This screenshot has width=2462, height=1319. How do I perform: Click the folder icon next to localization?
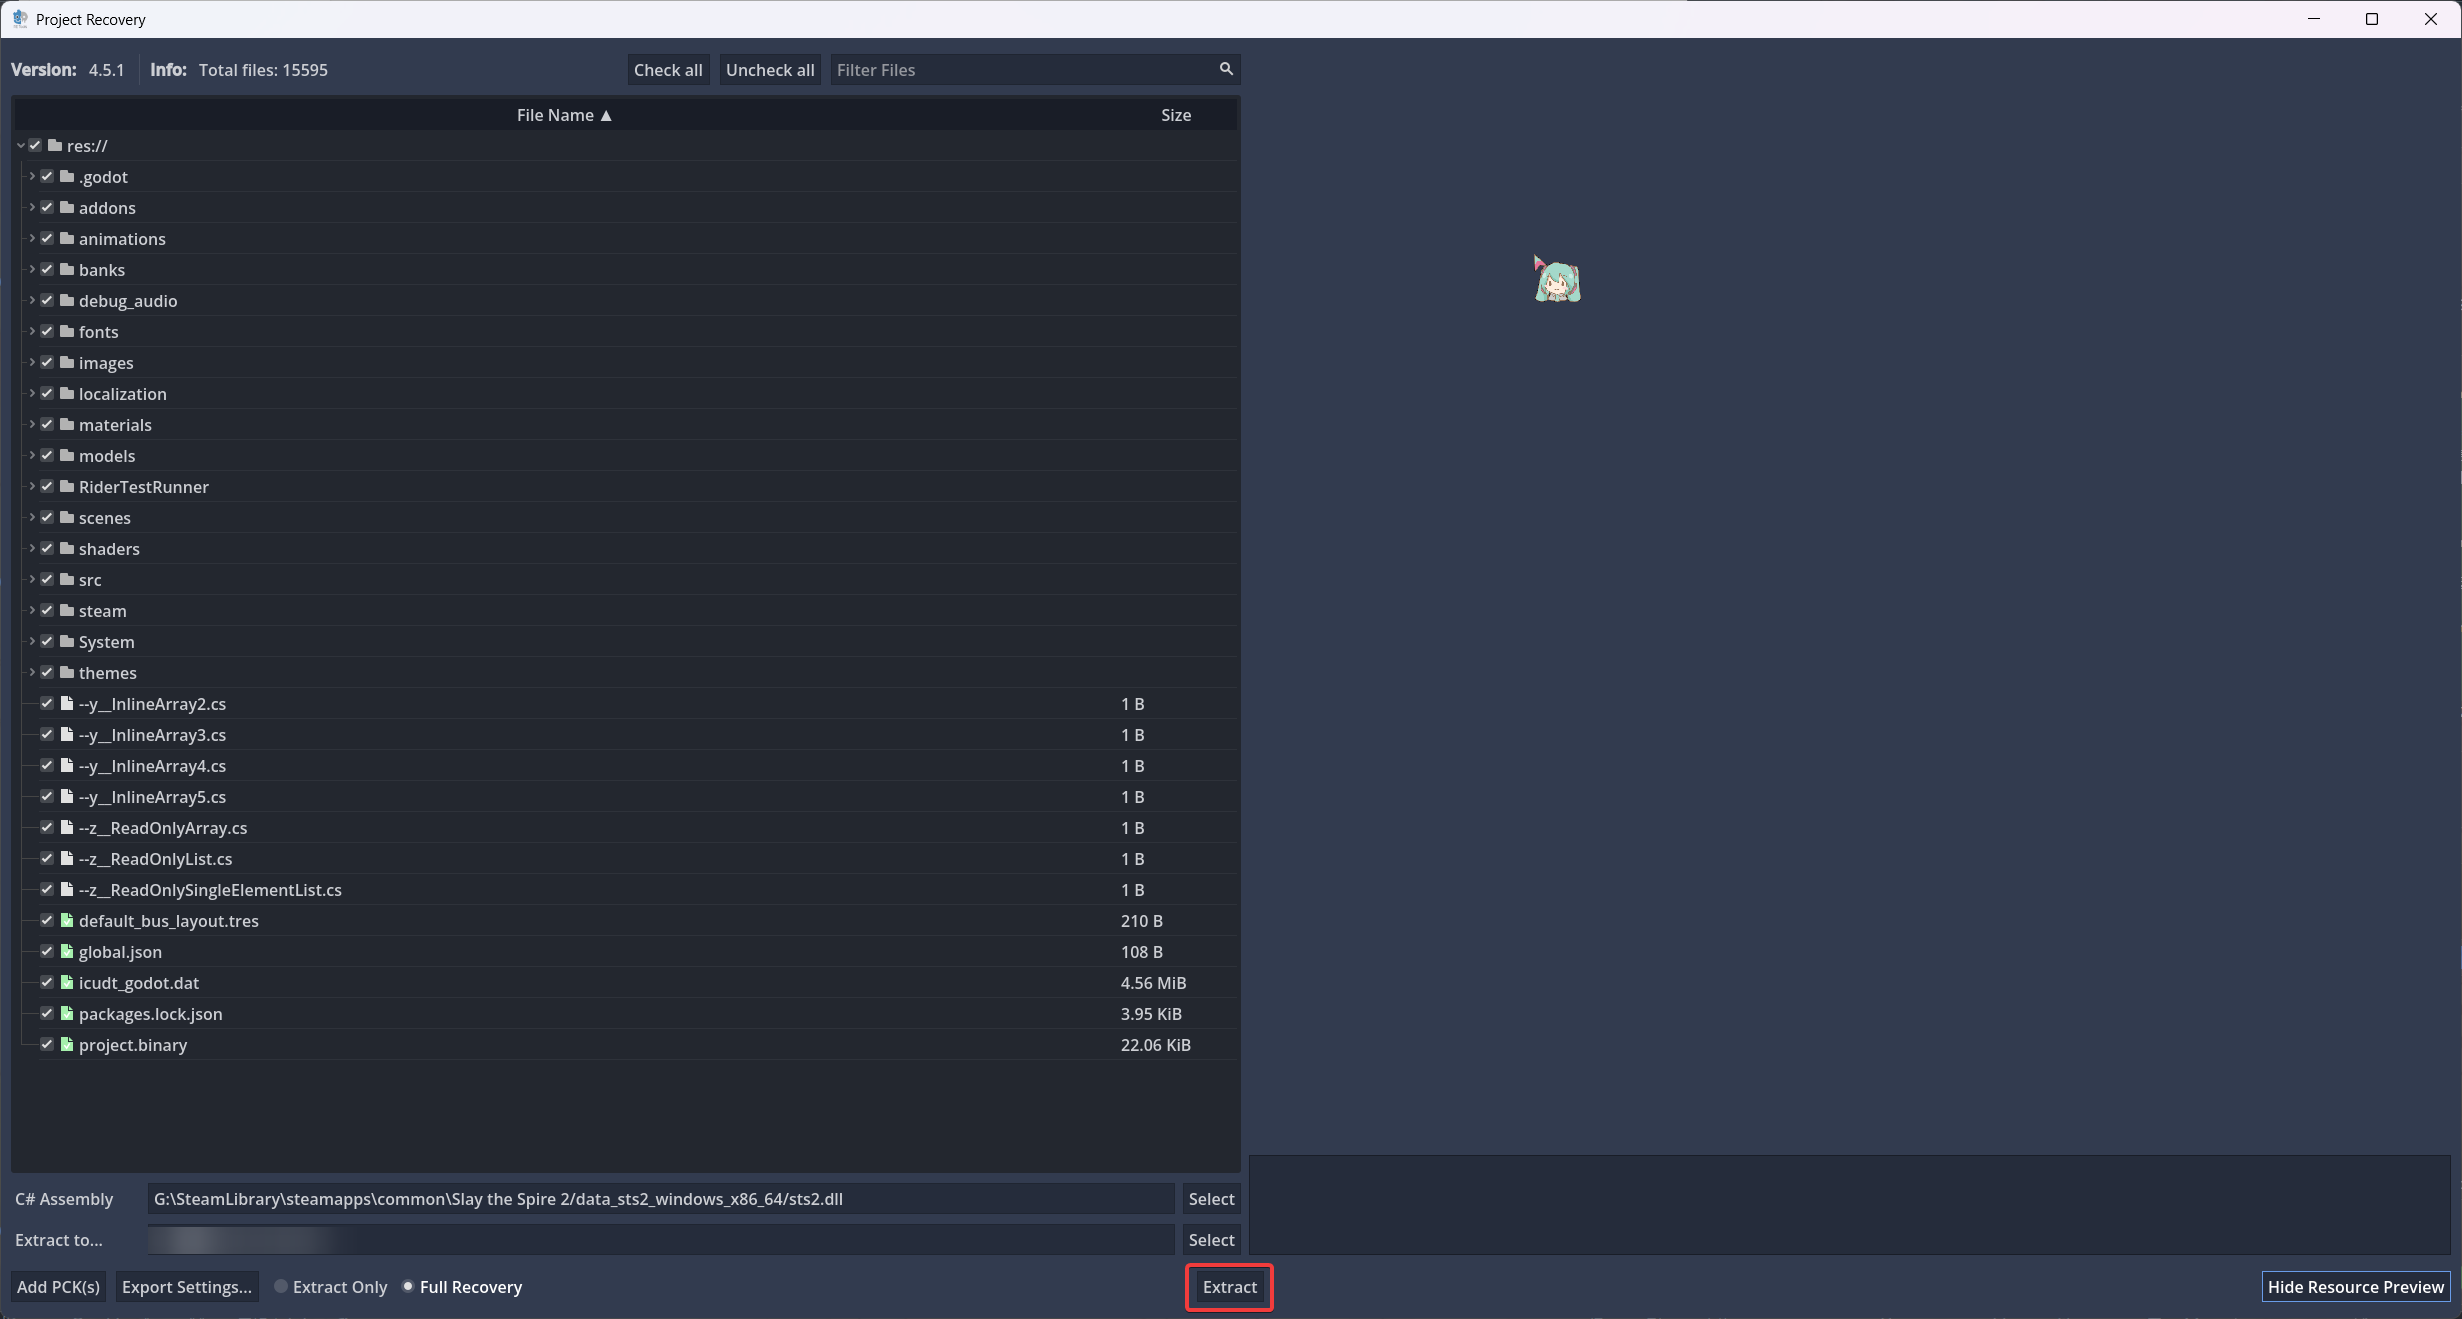tap(67, 393)
